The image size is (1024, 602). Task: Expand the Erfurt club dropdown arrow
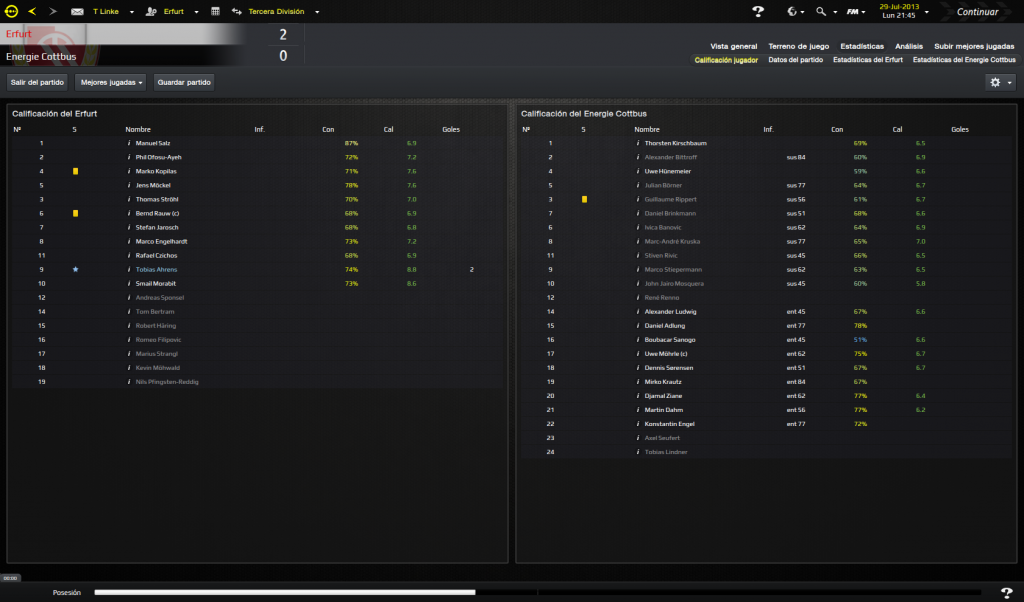coord(197,12)
